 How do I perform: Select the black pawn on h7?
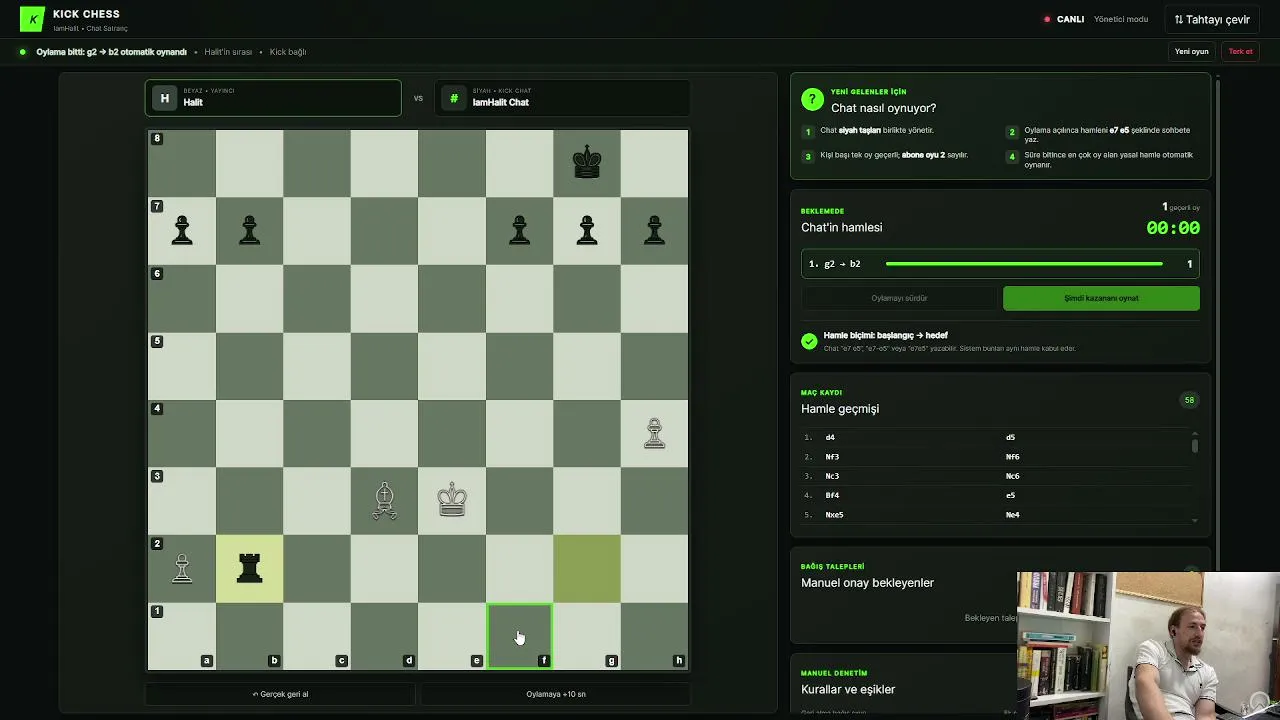pos(654,230)
